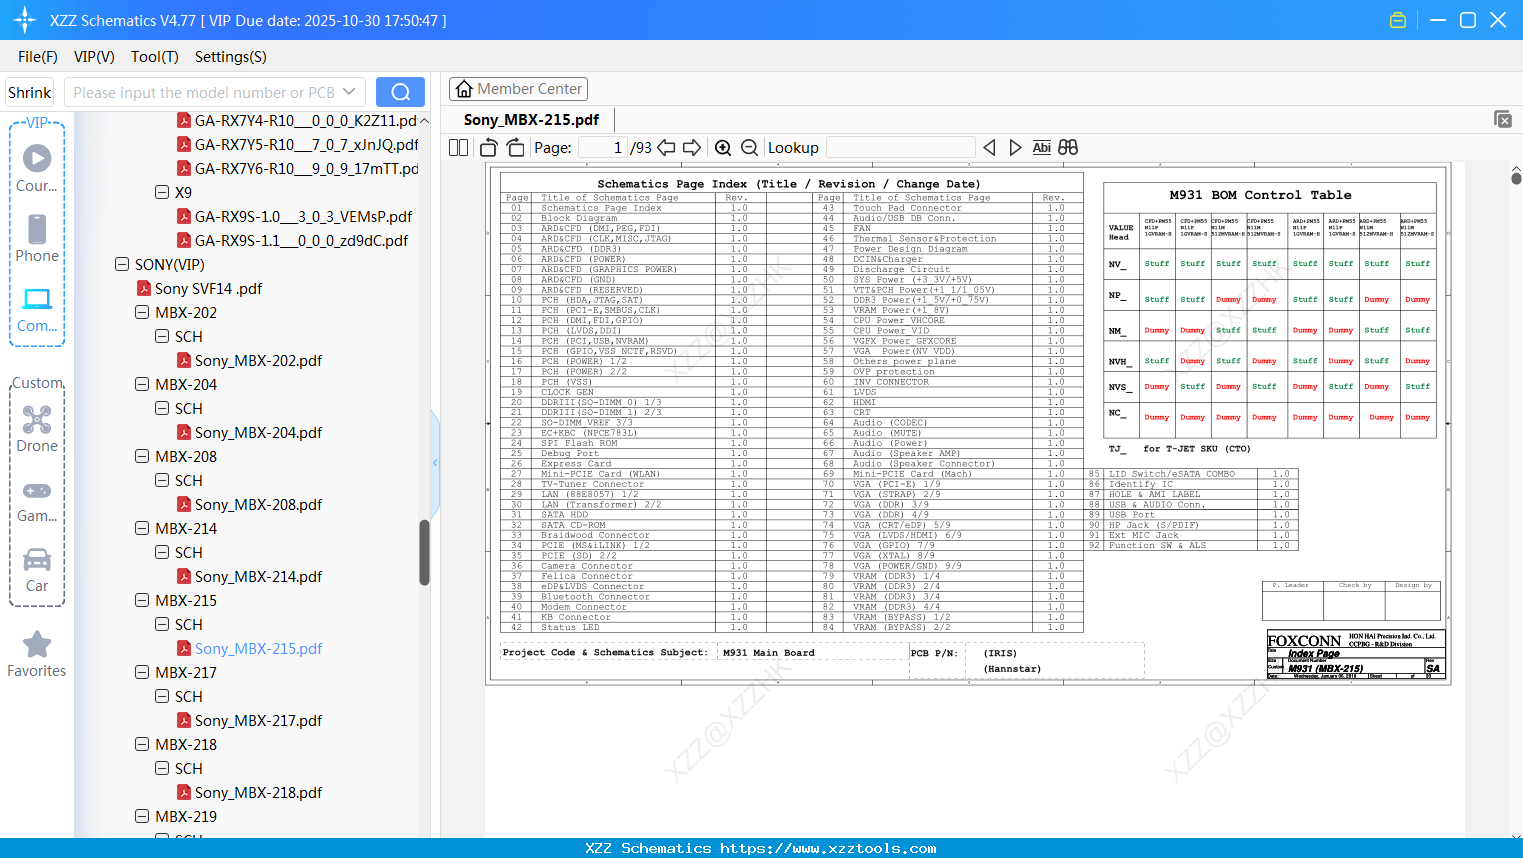Click the sidebar collapse handle arrow
This screenshot has height=858, width=1523.
point(435,463)
